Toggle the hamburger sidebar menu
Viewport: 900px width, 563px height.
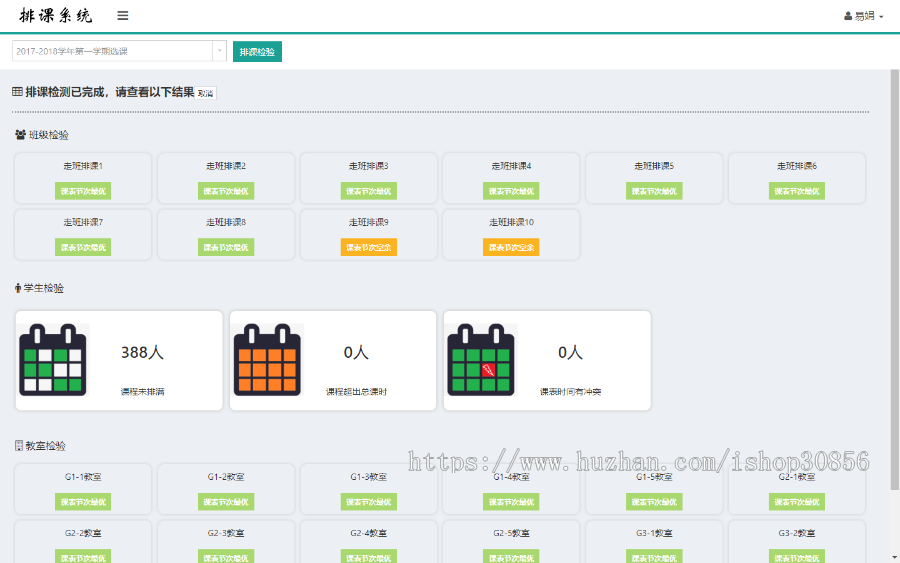[x=123, y=16]
